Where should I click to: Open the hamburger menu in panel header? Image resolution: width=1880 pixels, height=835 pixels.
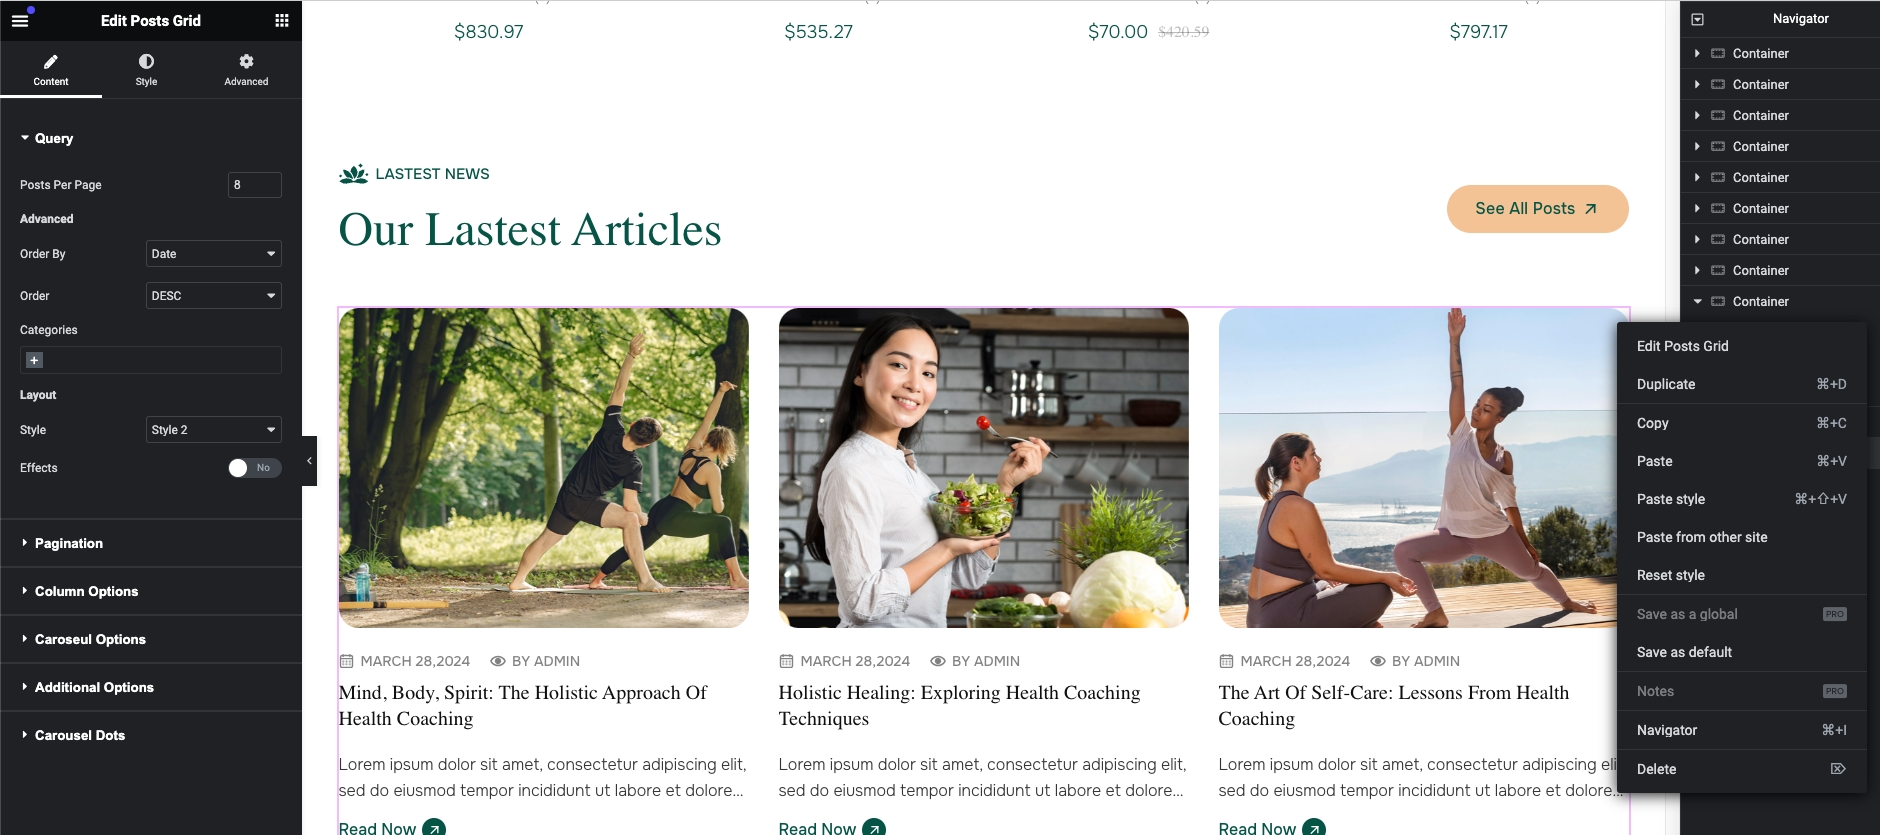coord(20,20)
